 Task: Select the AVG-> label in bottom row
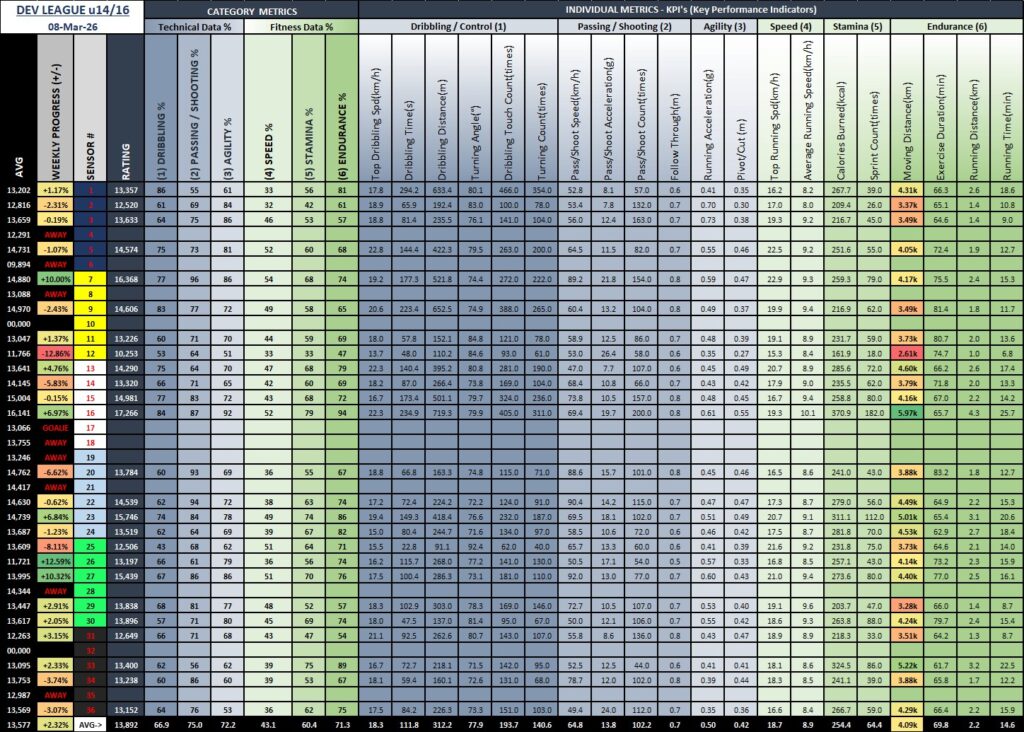pyautogui.click(x=89, y=725)
